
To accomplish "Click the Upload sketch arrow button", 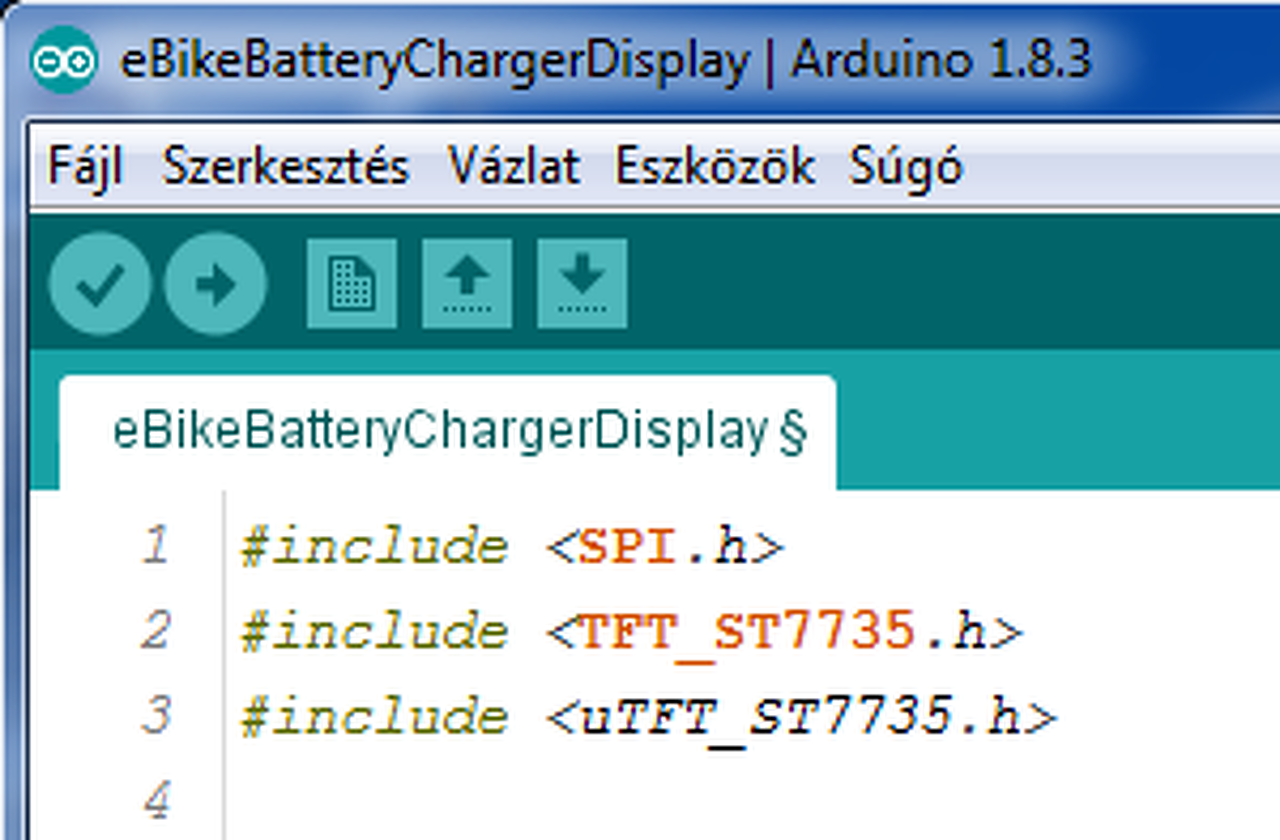I will click(216, 283).
